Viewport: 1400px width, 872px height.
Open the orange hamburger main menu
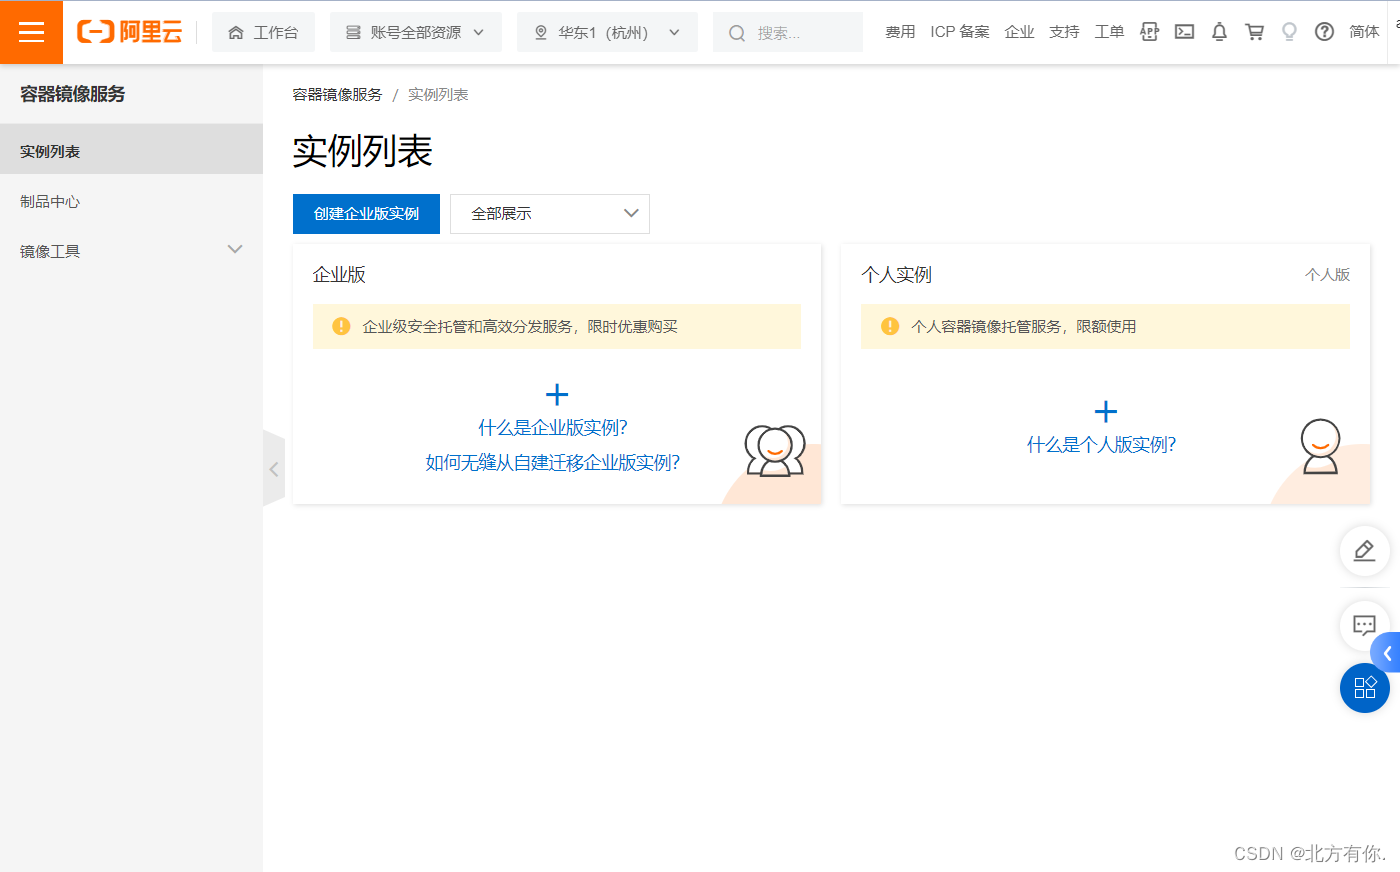click(31, 32)
